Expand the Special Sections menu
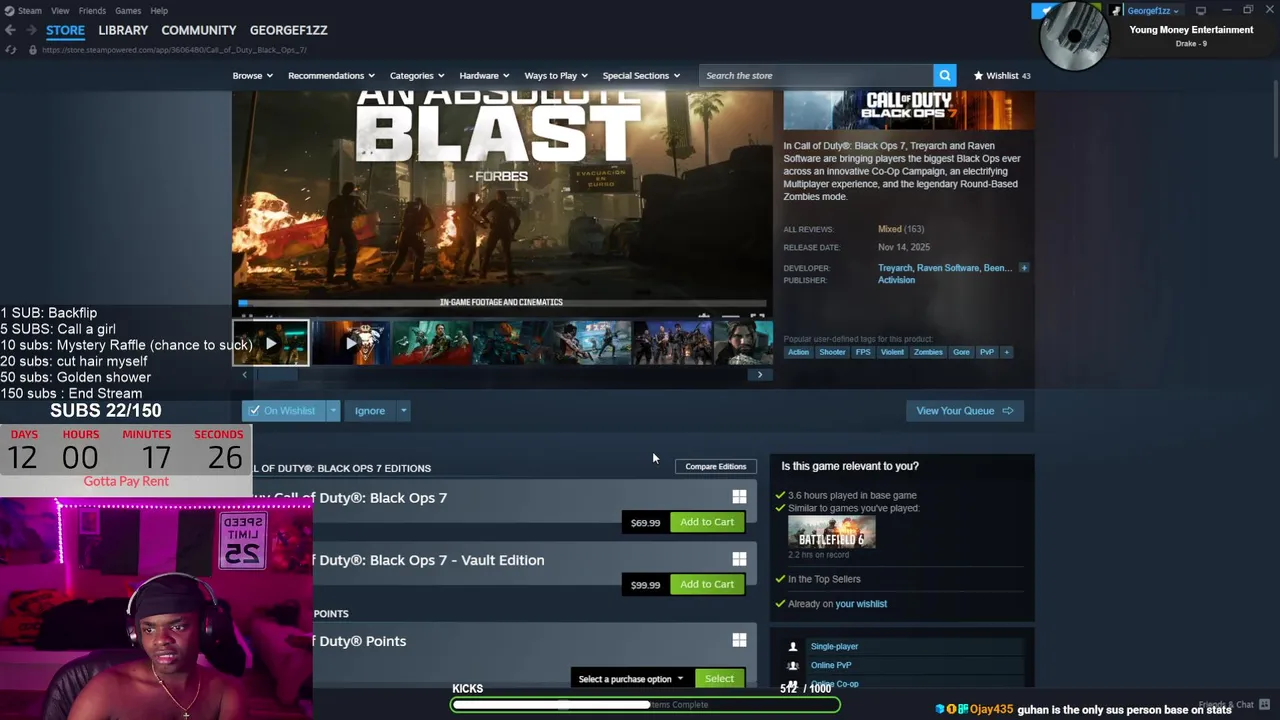 pyautogui.click(x=641, y=76)
